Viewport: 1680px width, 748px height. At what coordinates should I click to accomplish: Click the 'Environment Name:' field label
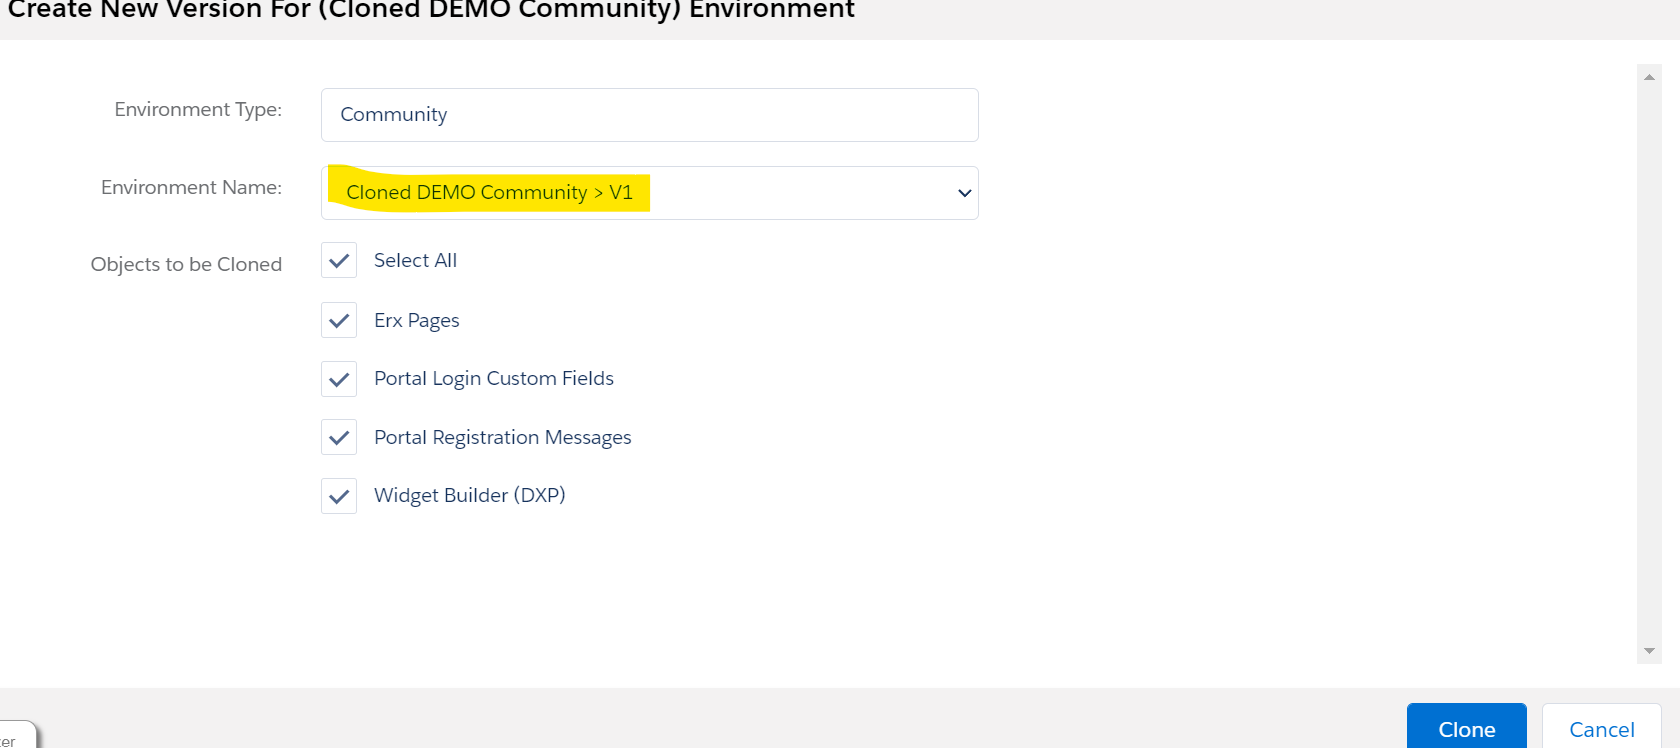(191, 188)
